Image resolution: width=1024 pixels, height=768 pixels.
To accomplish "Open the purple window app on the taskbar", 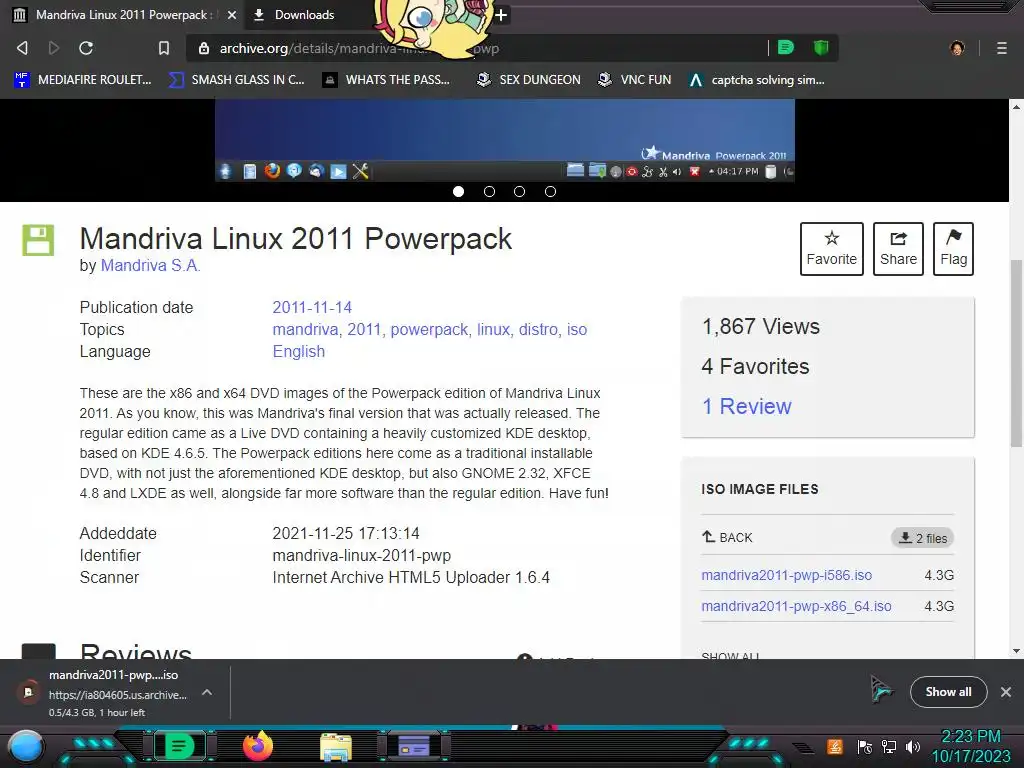I will pyautogui.click(x=414, y=746).
